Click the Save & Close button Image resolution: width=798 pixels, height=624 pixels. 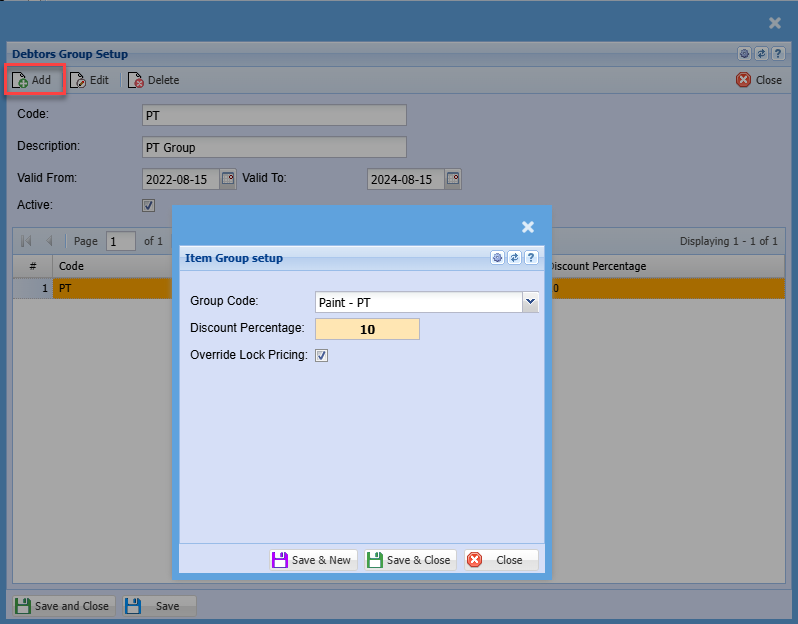(x=411, y=560)
